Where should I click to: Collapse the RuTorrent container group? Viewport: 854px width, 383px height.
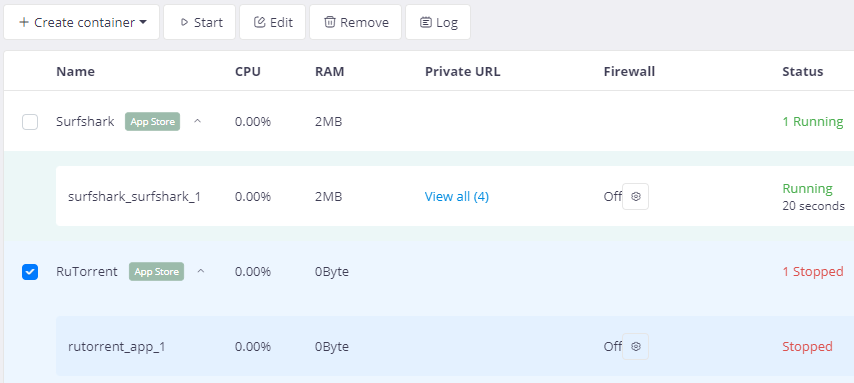tap(201, 271)
